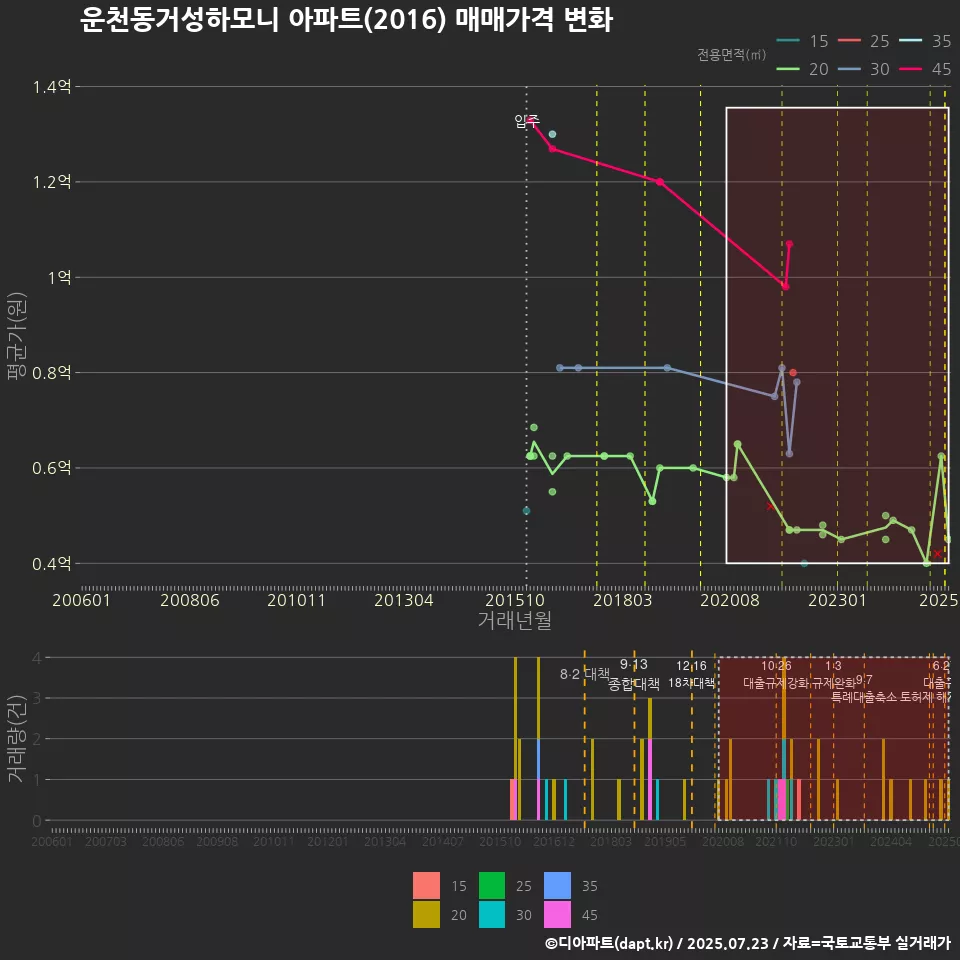Click the 0.6억 y-axis label
The height and width of the screenshot is (960, 960).
(x=52, y=468)
